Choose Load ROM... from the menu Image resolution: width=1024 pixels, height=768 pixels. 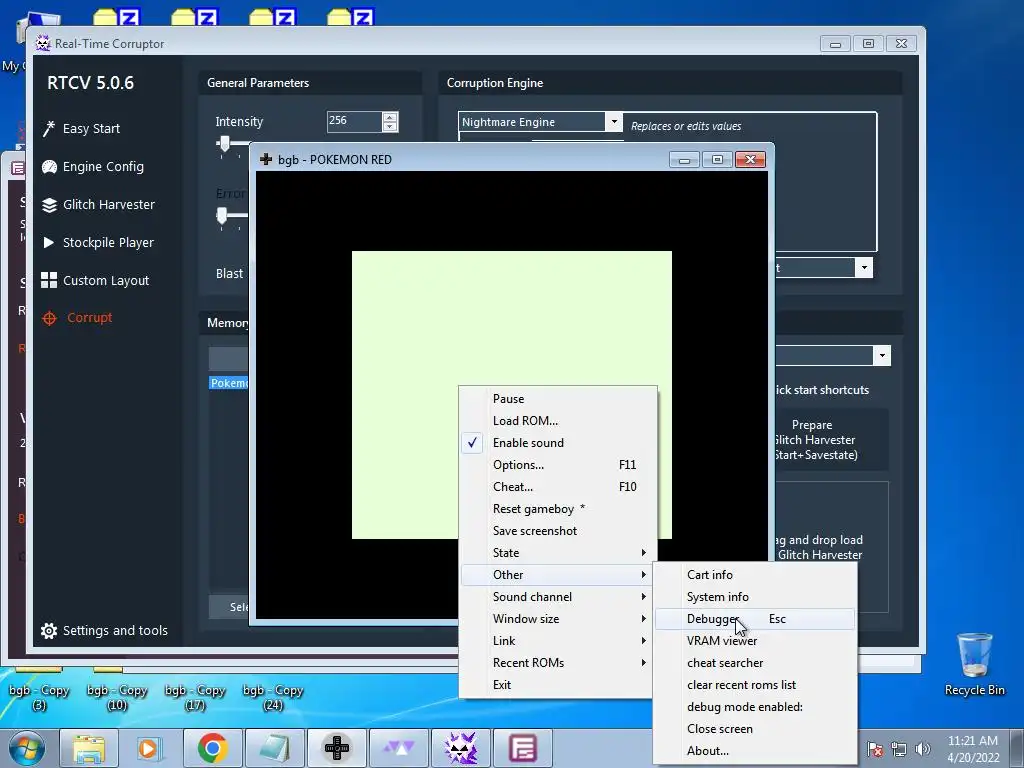click(556, 421)
